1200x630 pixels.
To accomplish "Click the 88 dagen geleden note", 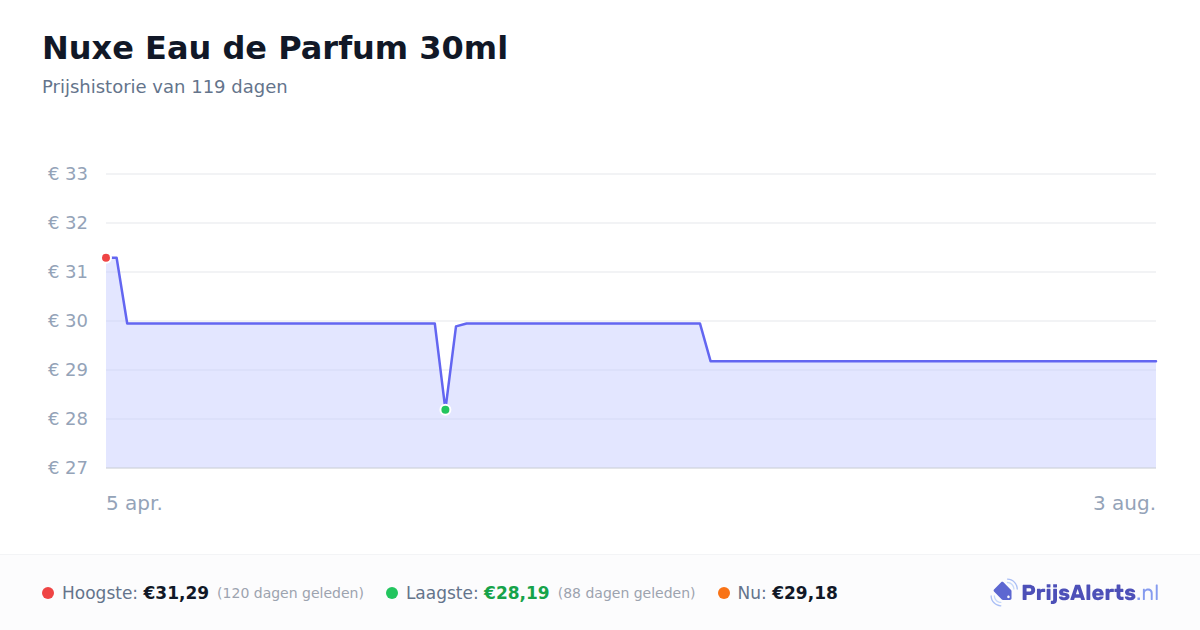I will coord(626,593).
